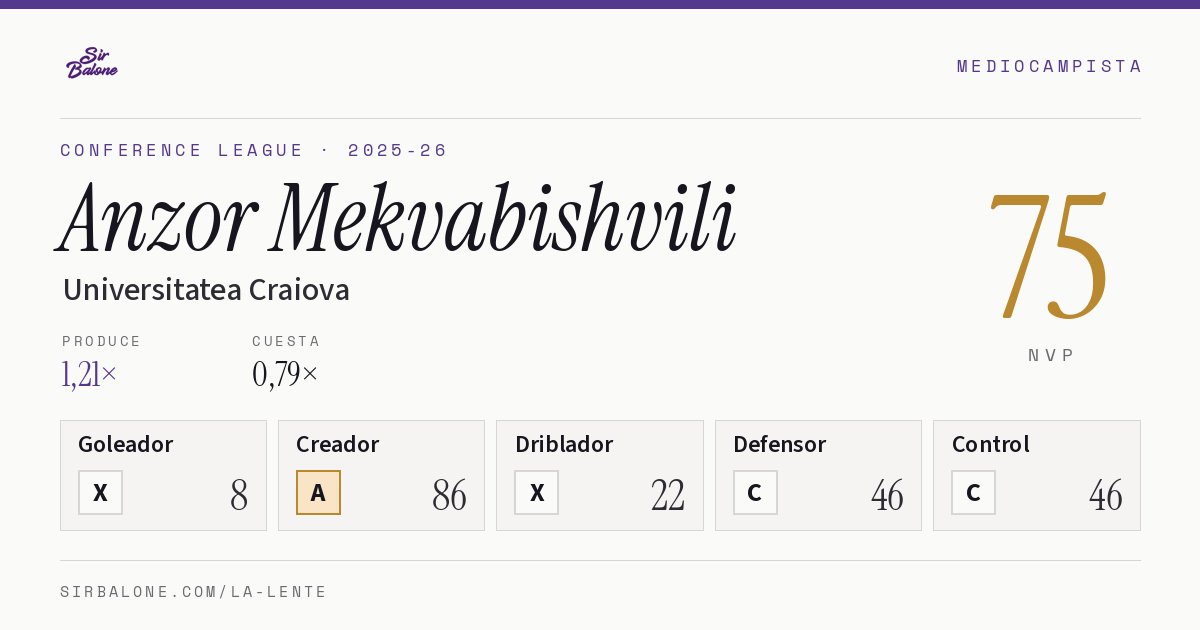Click the MEDIOCAMPISTA position label
Viewport: 1200px width, 630px height.
point(1049,66)
